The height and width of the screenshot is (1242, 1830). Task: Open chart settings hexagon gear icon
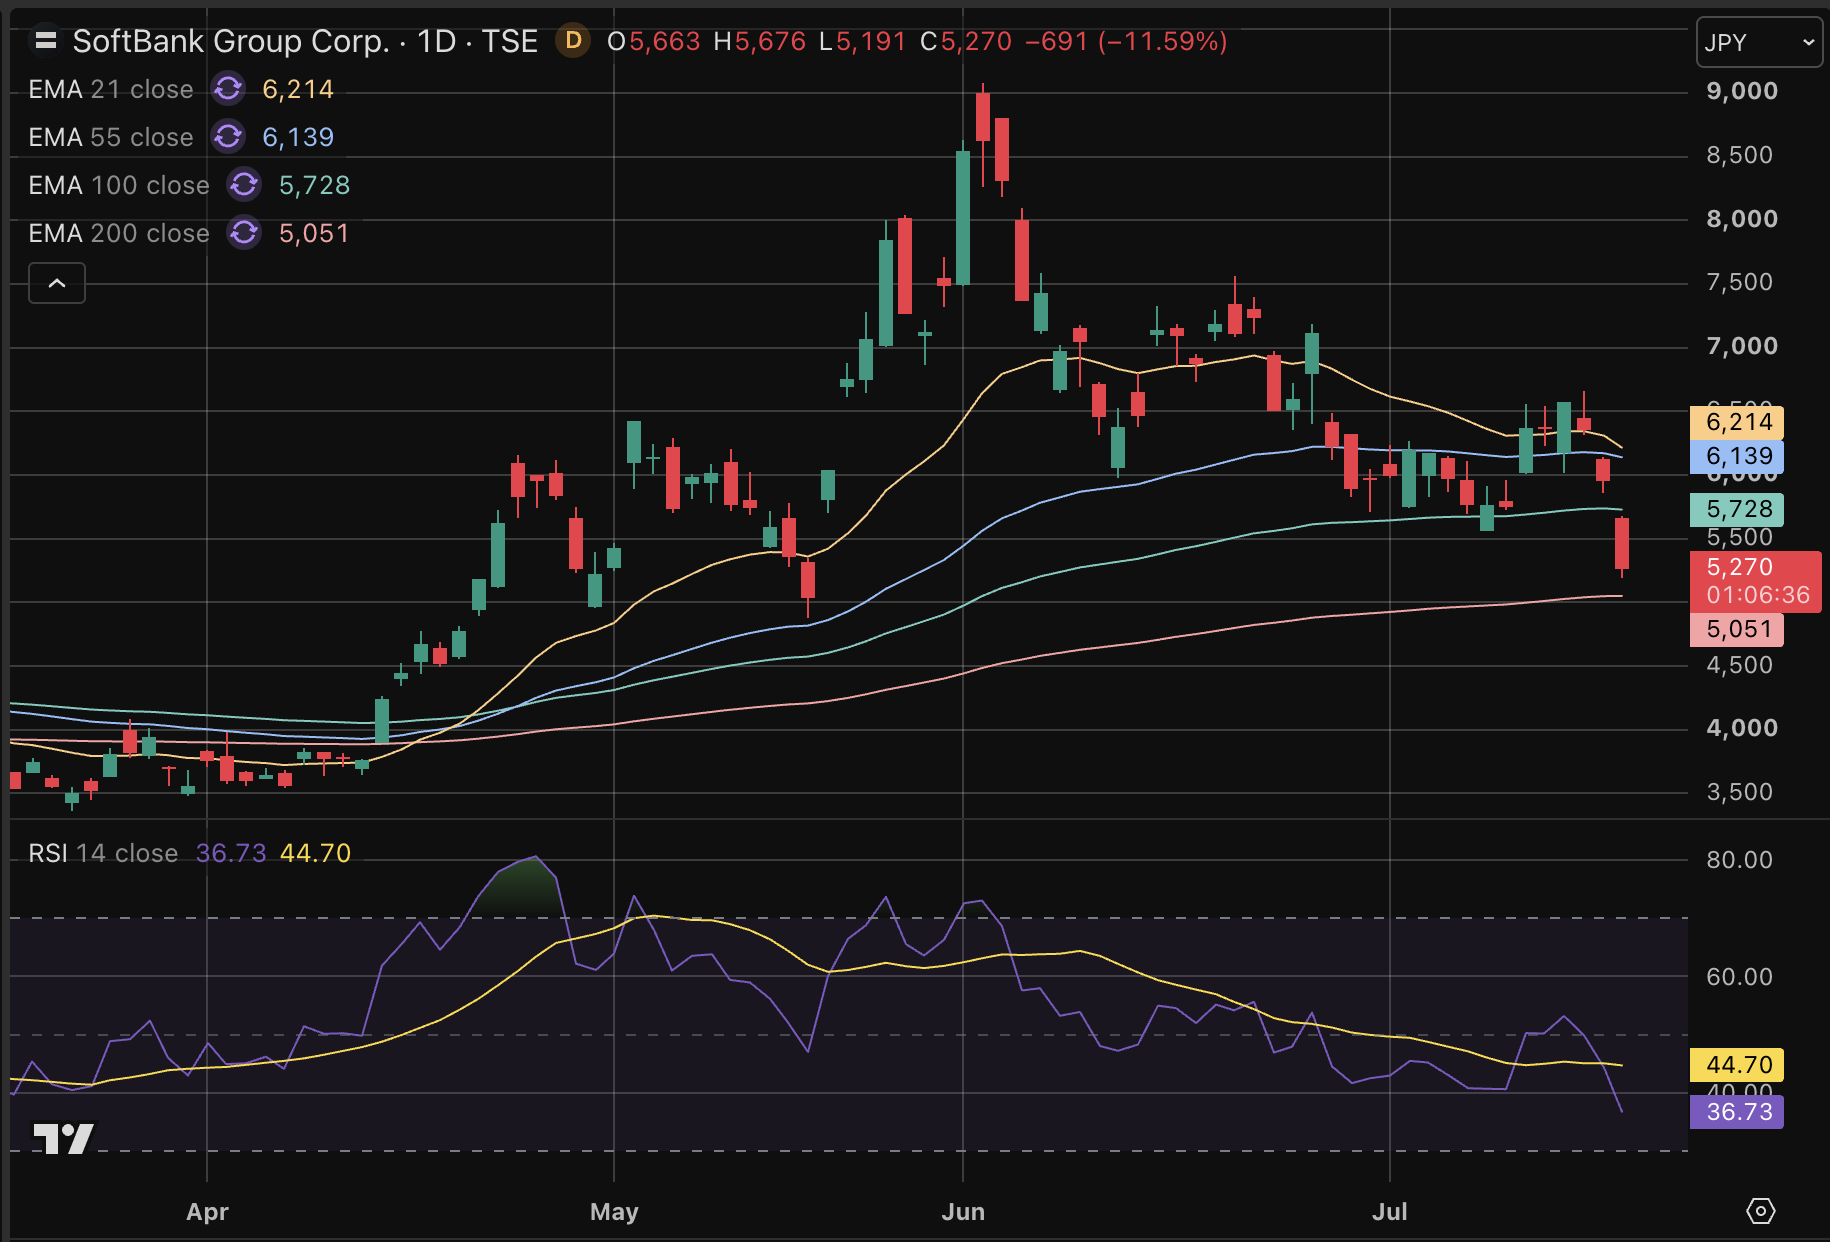tap(1760, 1211)
